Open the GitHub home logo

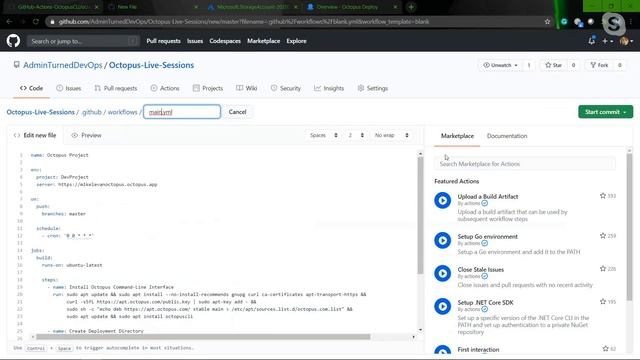[13, 41]
